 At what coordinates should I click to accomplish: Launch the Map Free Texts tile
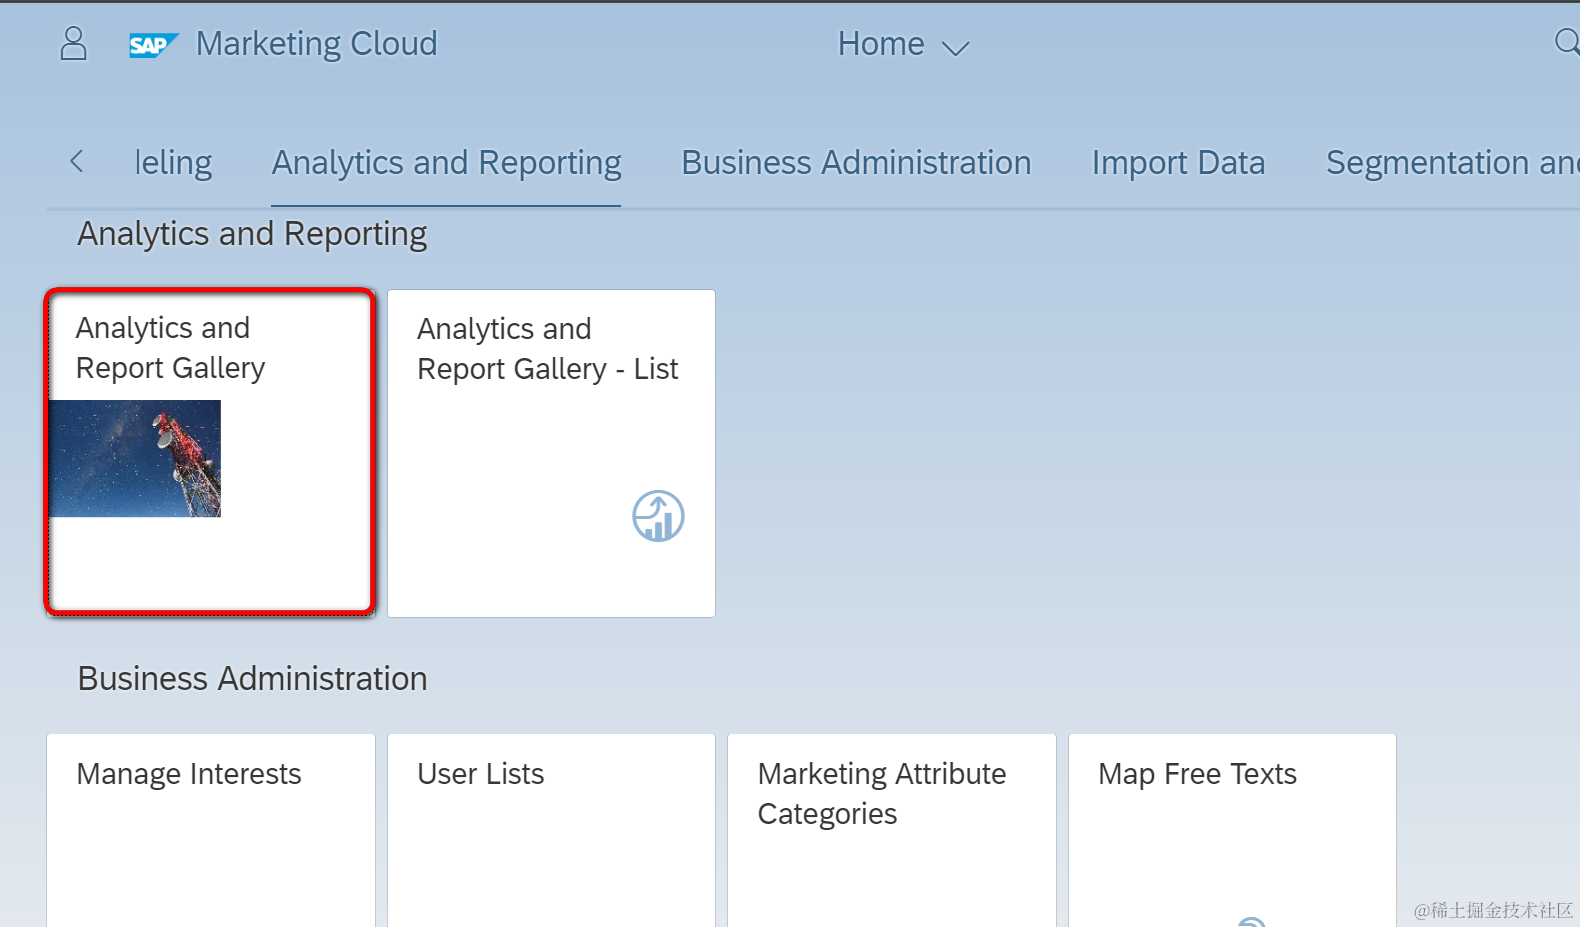pos(1231,830)
